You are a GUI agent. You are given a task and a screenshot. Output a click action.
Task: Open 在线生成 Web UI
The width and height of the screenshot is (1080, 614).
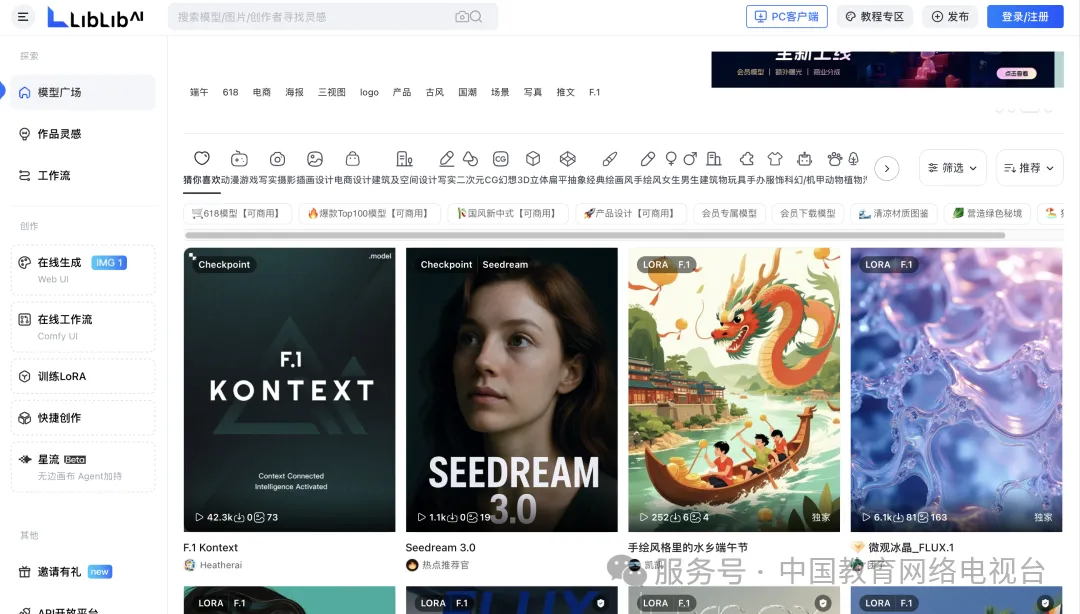coord(83,270)
